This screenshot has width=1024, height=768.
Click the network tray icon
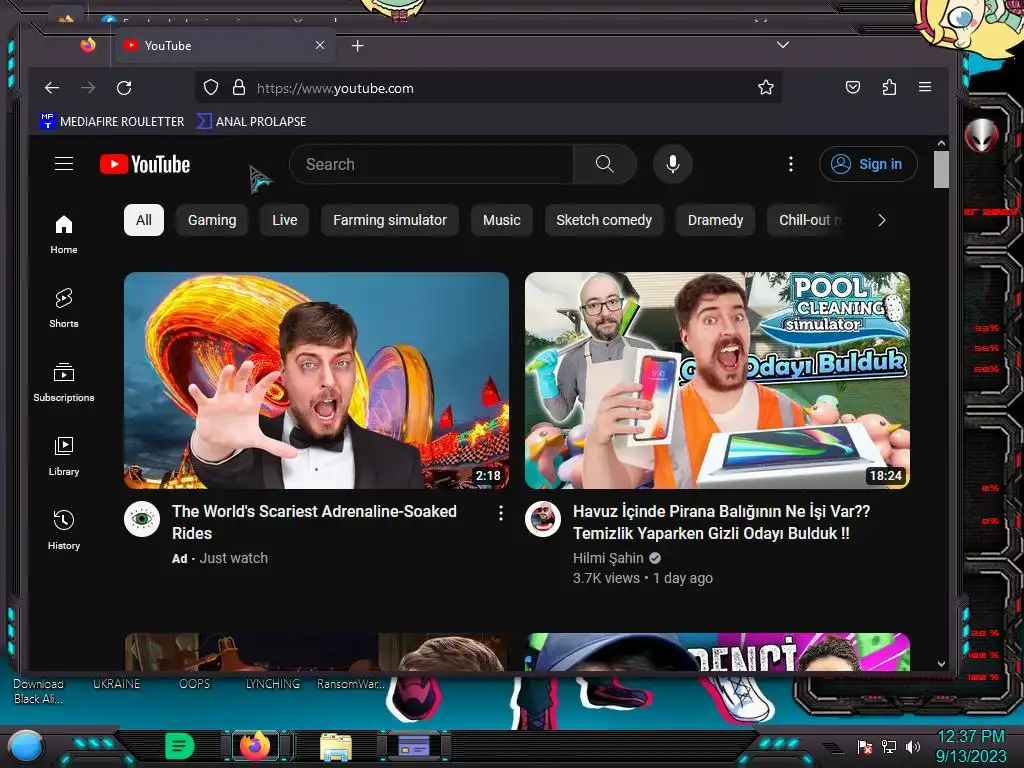pyautogui.click(x=889, y=746)
